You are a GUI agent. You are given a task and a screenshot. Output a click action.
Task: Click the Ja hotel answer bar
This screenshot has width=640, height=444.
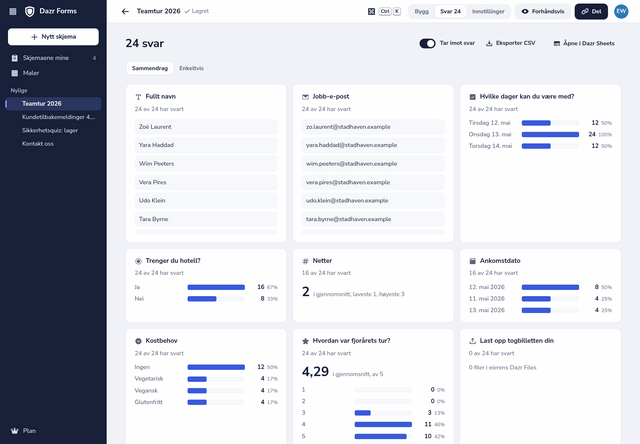tap(216, 287)
